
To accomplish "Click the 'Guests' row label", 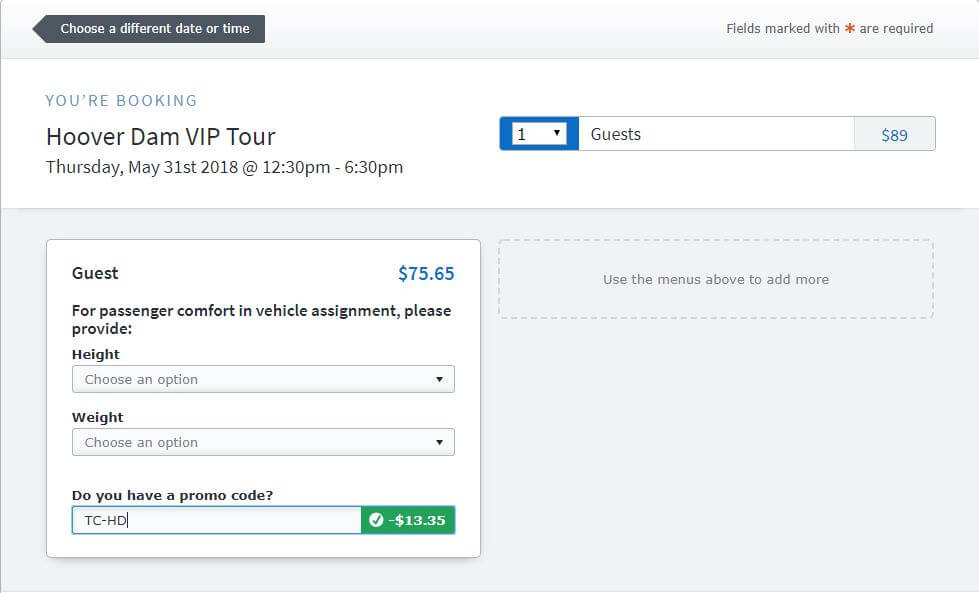I will tap(616, 134).
